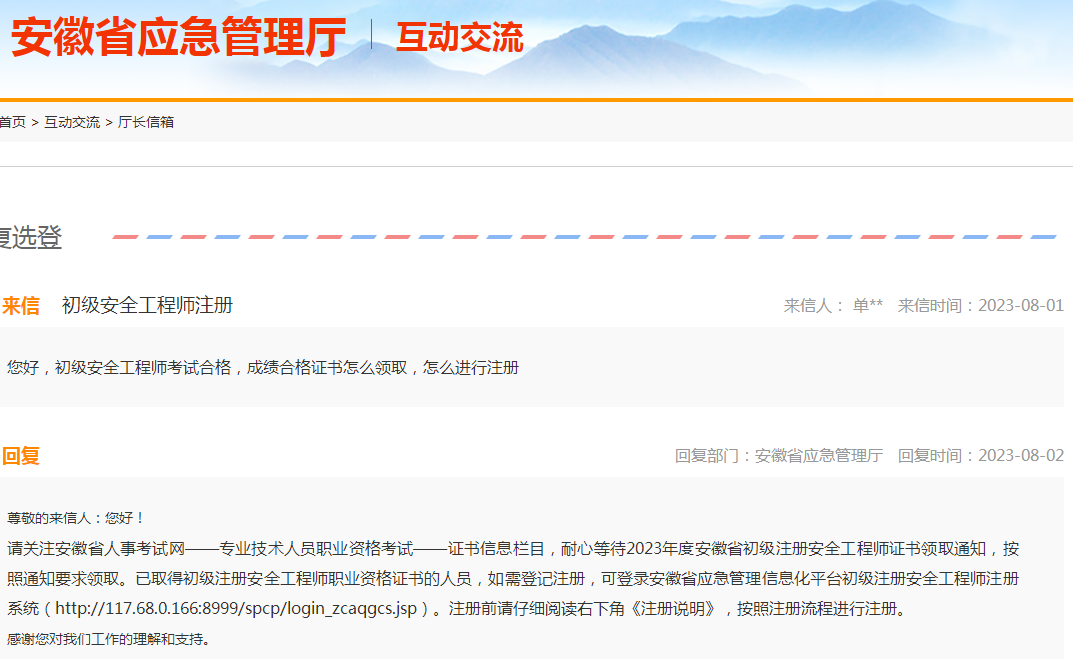The width and height of the screenshot is (1073, 659).
Task: Click the greeting line 尊敬的来信人
Action: coord(76,518)
